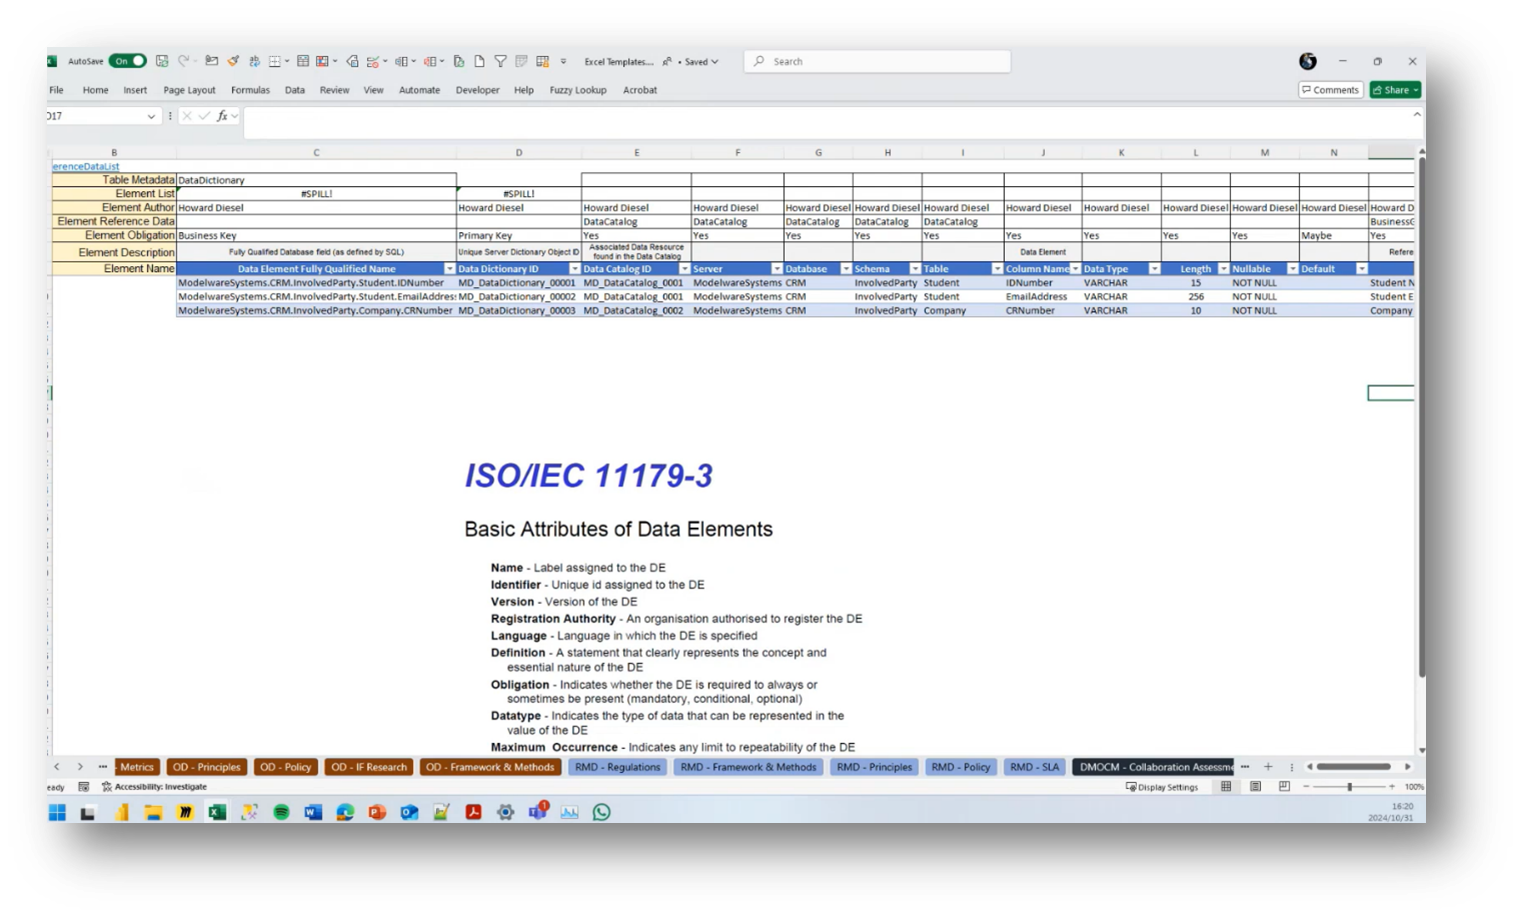This screenshot has width=1521, height=918.
Task: Click the Normal view icon in the status bar
Action: coord(1226,787)
